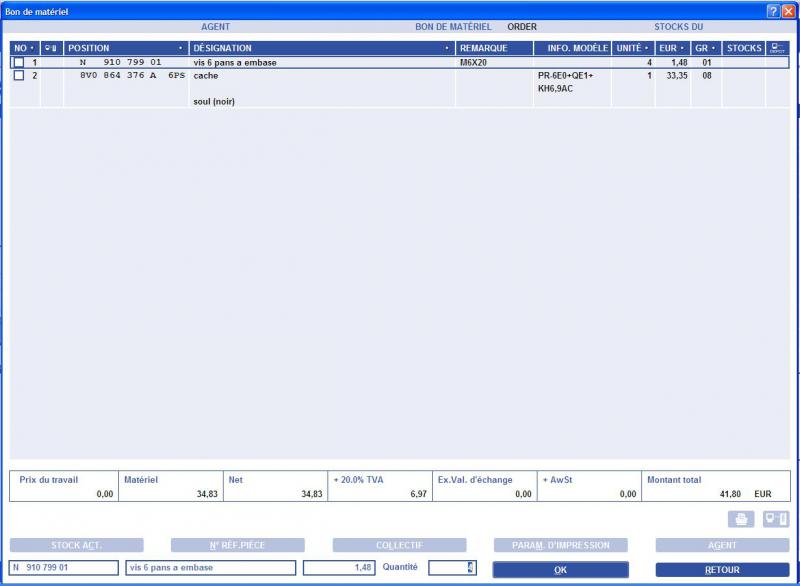Screen dimensions: 800x586
Task: Click the Net label
Action: [235, 480]
